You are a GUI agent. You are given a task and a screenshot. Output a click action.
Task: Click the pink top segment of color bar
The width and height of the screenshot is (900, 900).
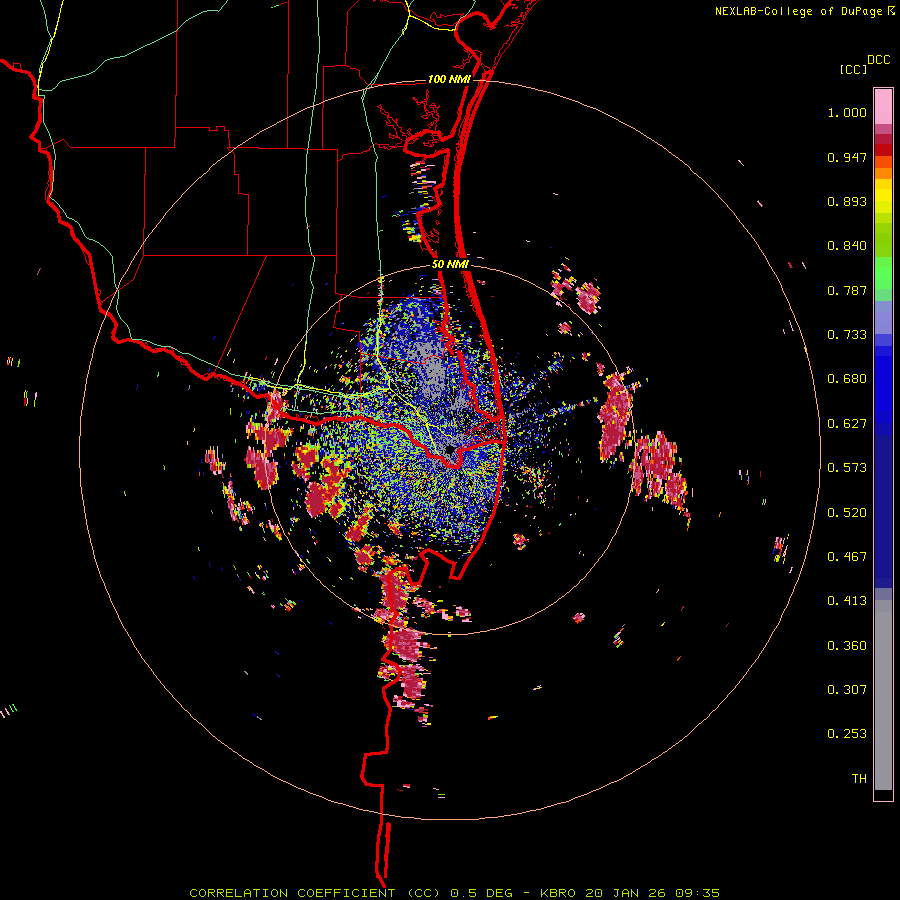883,107
